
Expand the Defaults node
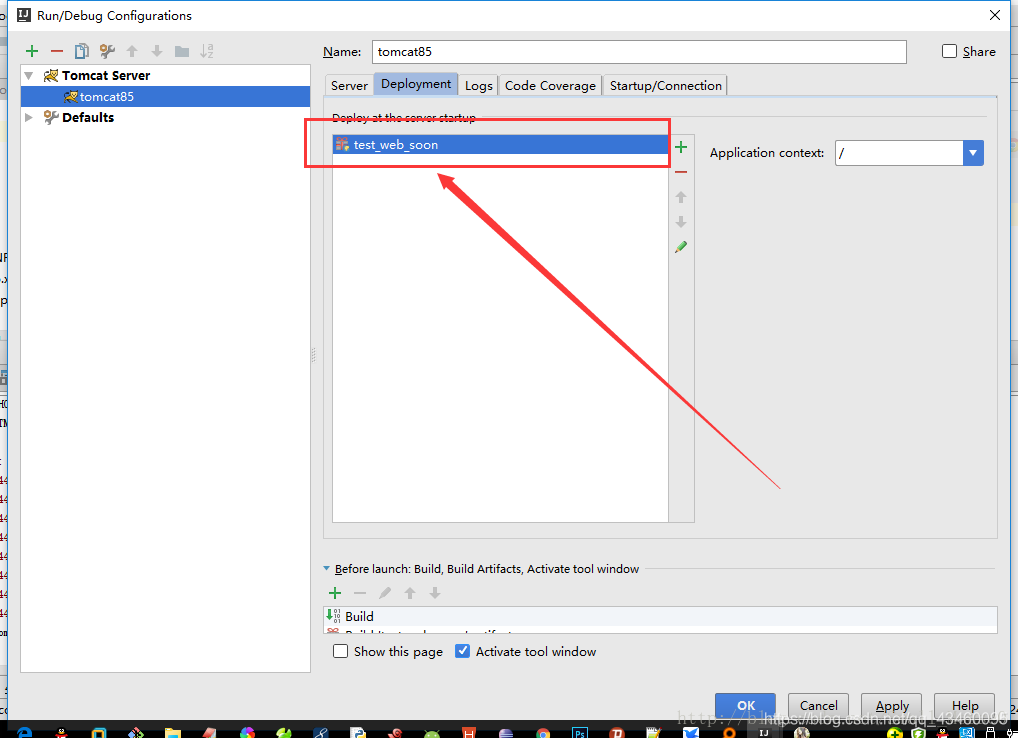[28, 117]
